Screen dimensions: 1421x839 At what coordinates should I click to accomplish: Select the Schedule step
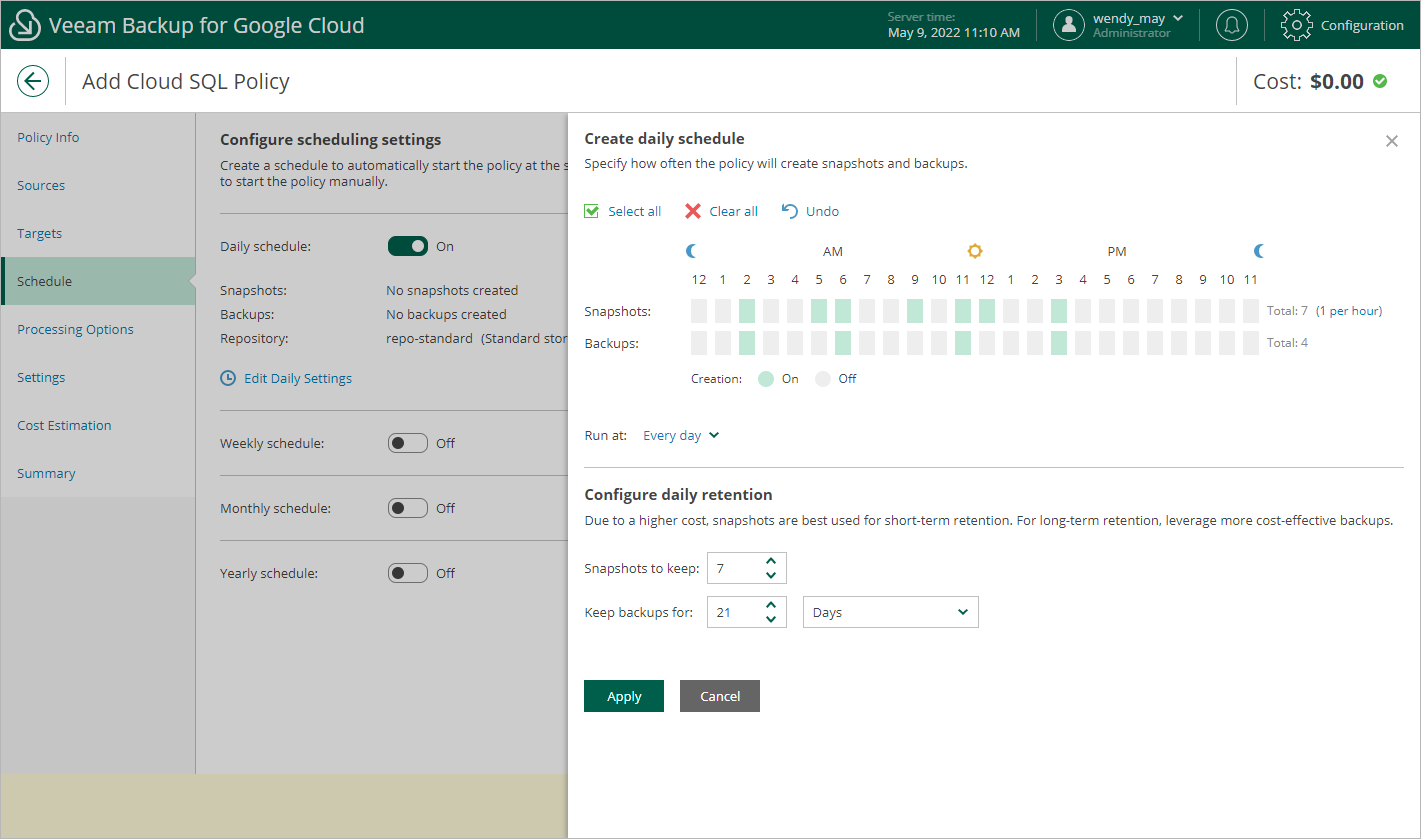point(98,281)
